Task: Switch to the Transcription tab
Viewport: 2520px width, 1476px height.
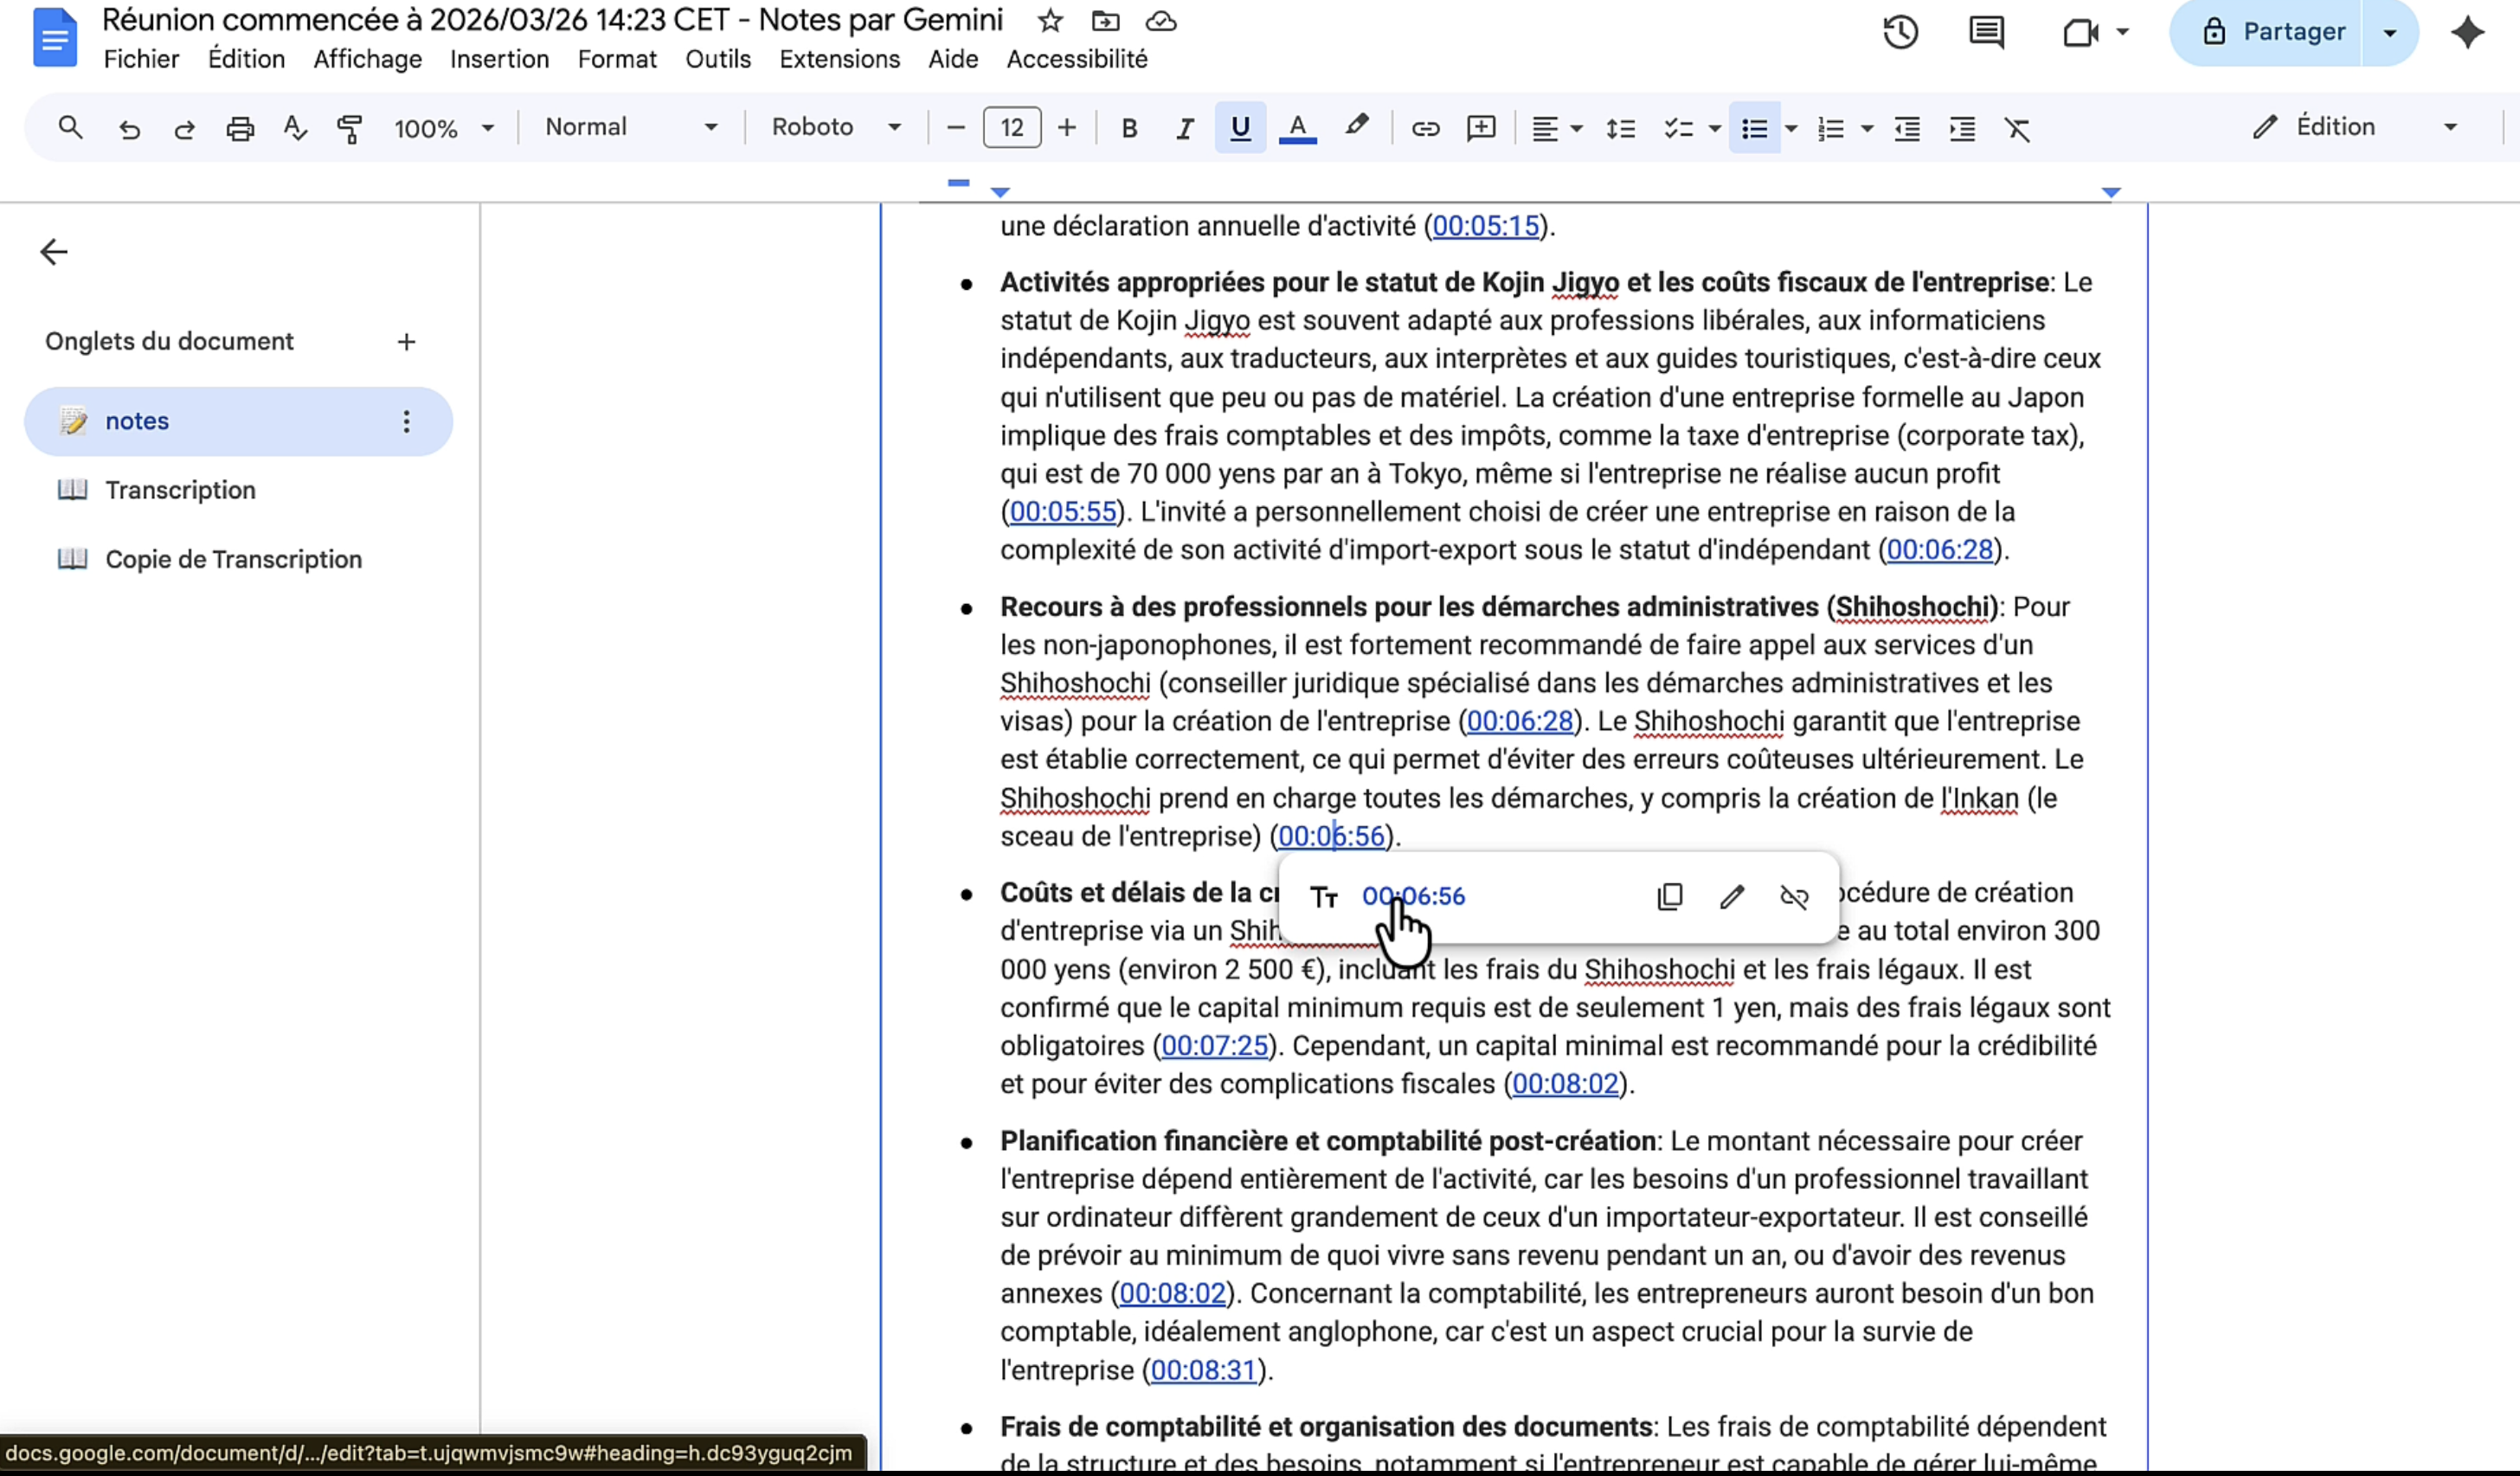Action: click(x=180, y=490)
